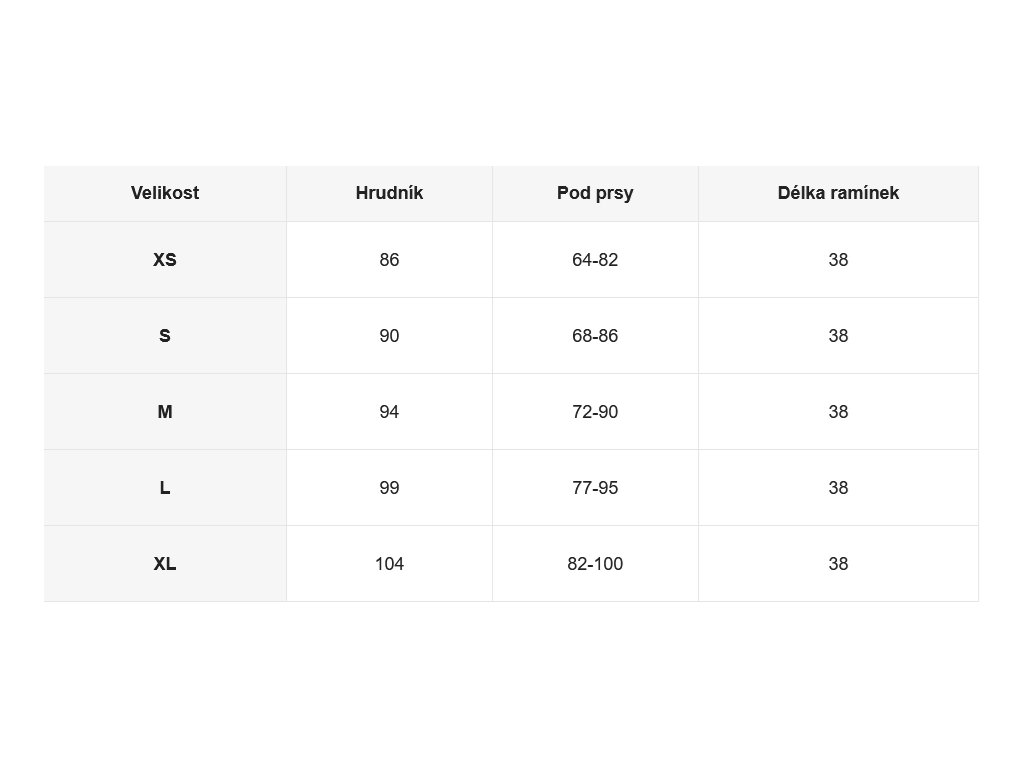The height and width of the screenshot is (768, 1024).
Task: Select the L size row label
Action: pyautogui.click(x=165, y=488)
